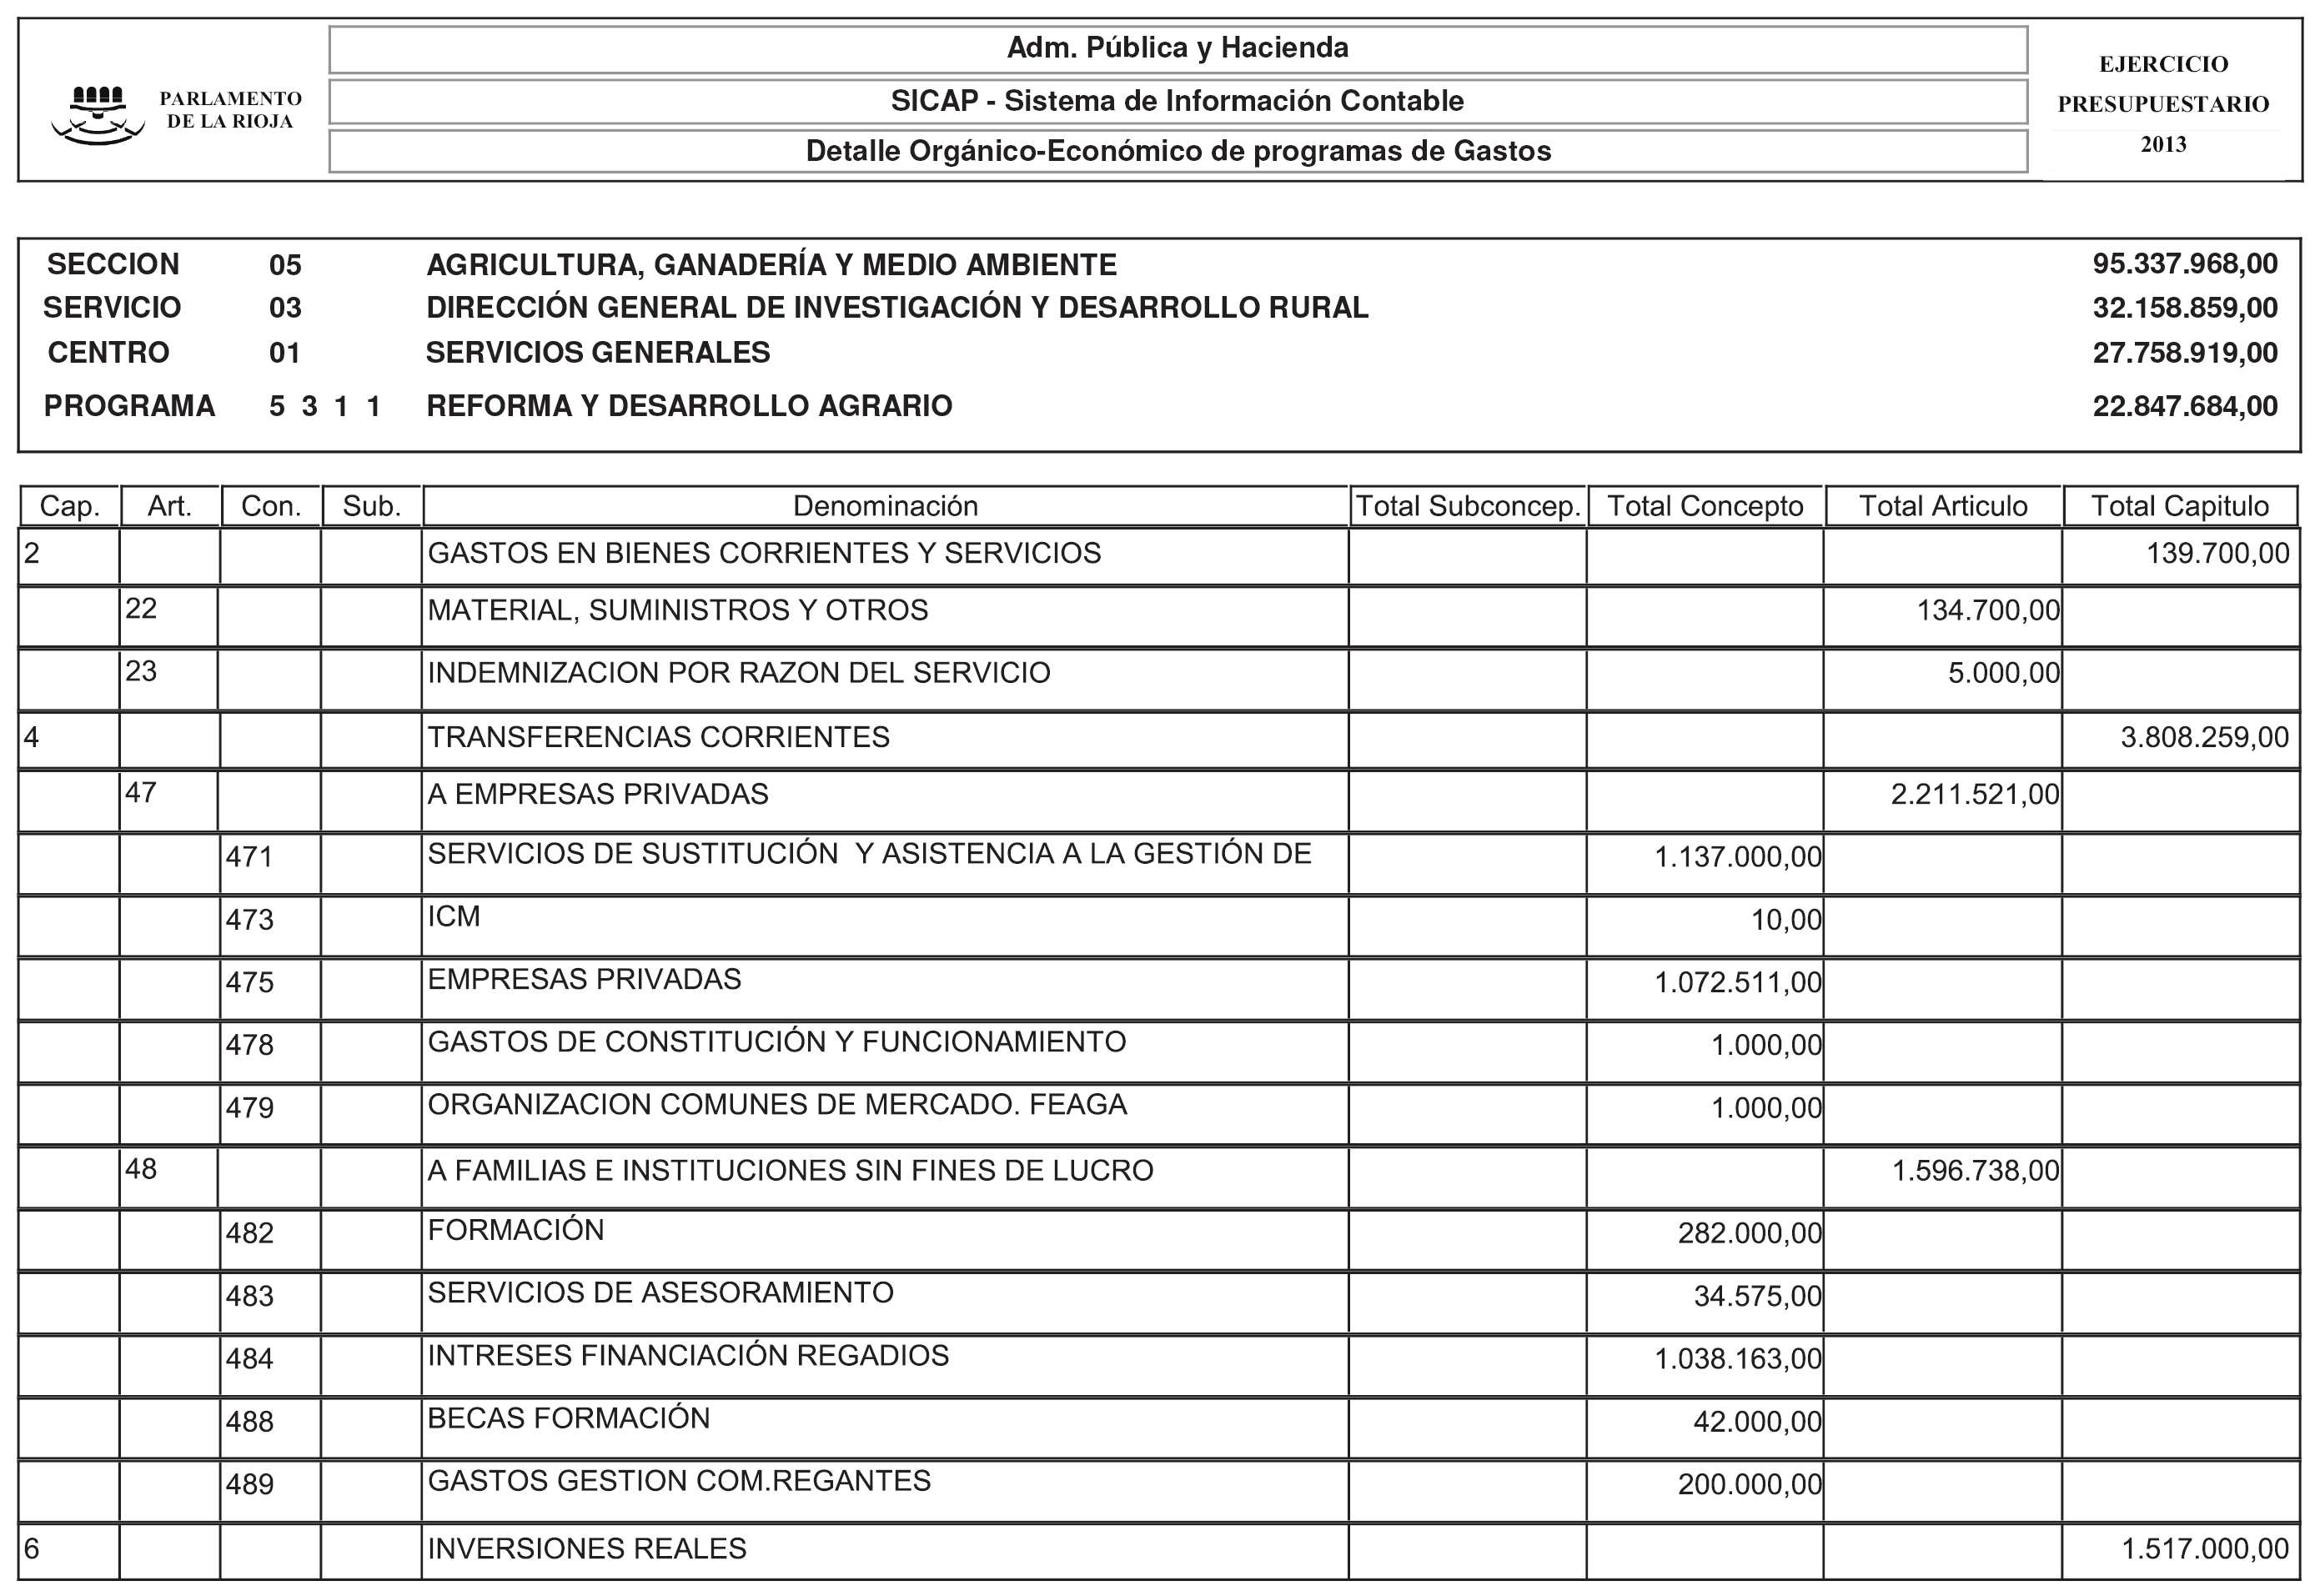The height and width of the screenshot is (1596, 2315).
Task: Click concept total 1.072.511,00
Action: 1738,983
